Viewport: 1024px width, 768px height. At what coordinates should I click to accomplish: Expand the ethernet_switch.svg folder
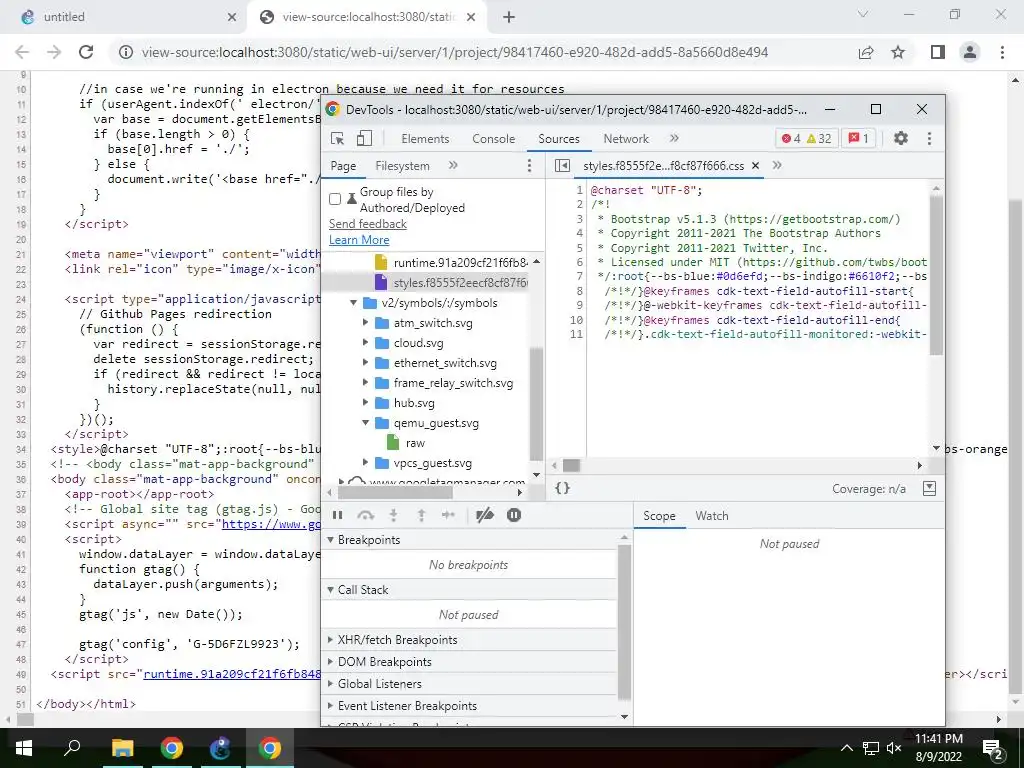[x=366, y=363]
